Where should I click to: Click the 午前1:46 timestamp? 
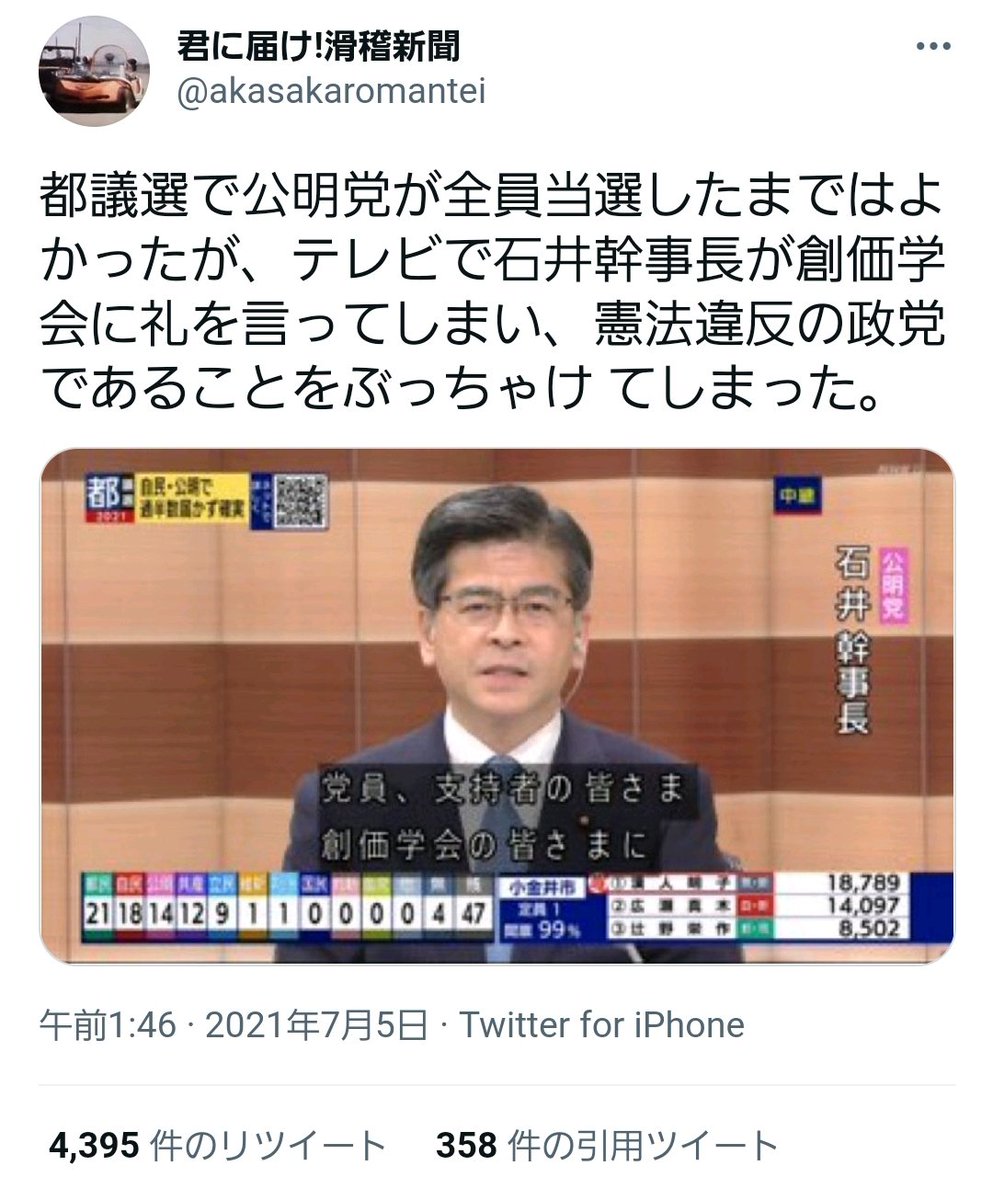click(x=107, y=1025)
